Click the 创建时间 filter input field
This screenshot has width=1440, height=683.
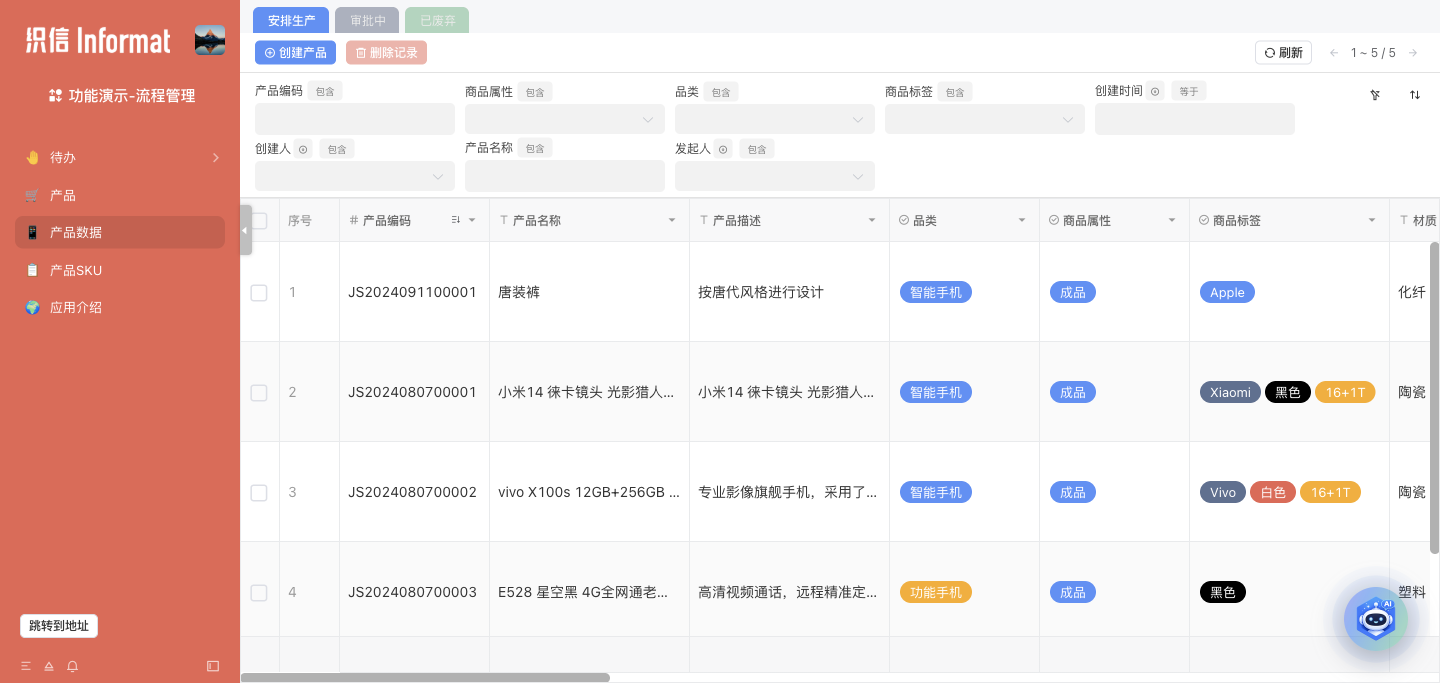(x=1195, y=119)
